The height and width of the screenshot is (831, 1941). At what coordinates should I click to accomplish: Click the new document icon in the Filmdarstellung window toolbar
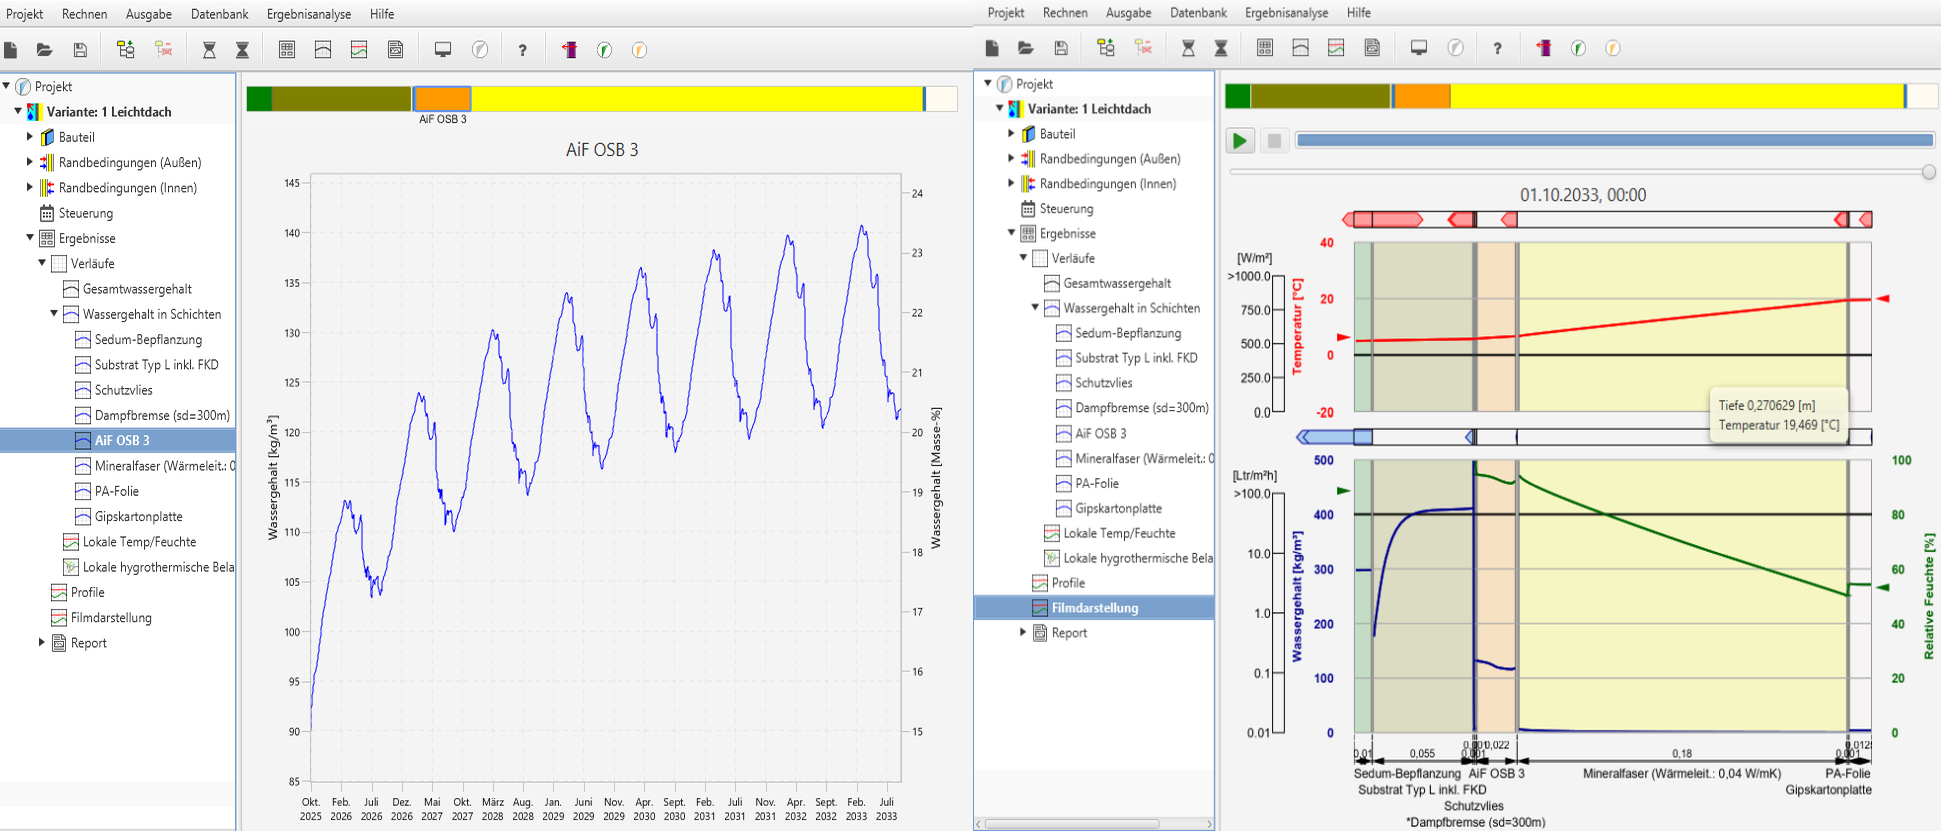click(x=991, y=48)
